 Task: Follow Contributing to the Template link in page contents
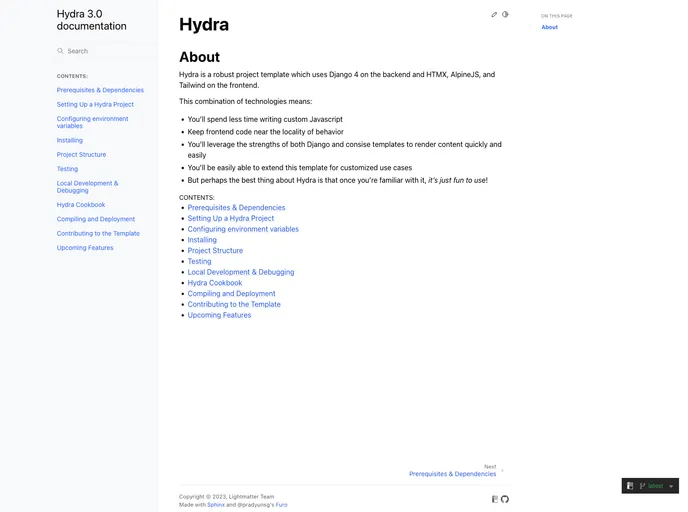point(234,304)
